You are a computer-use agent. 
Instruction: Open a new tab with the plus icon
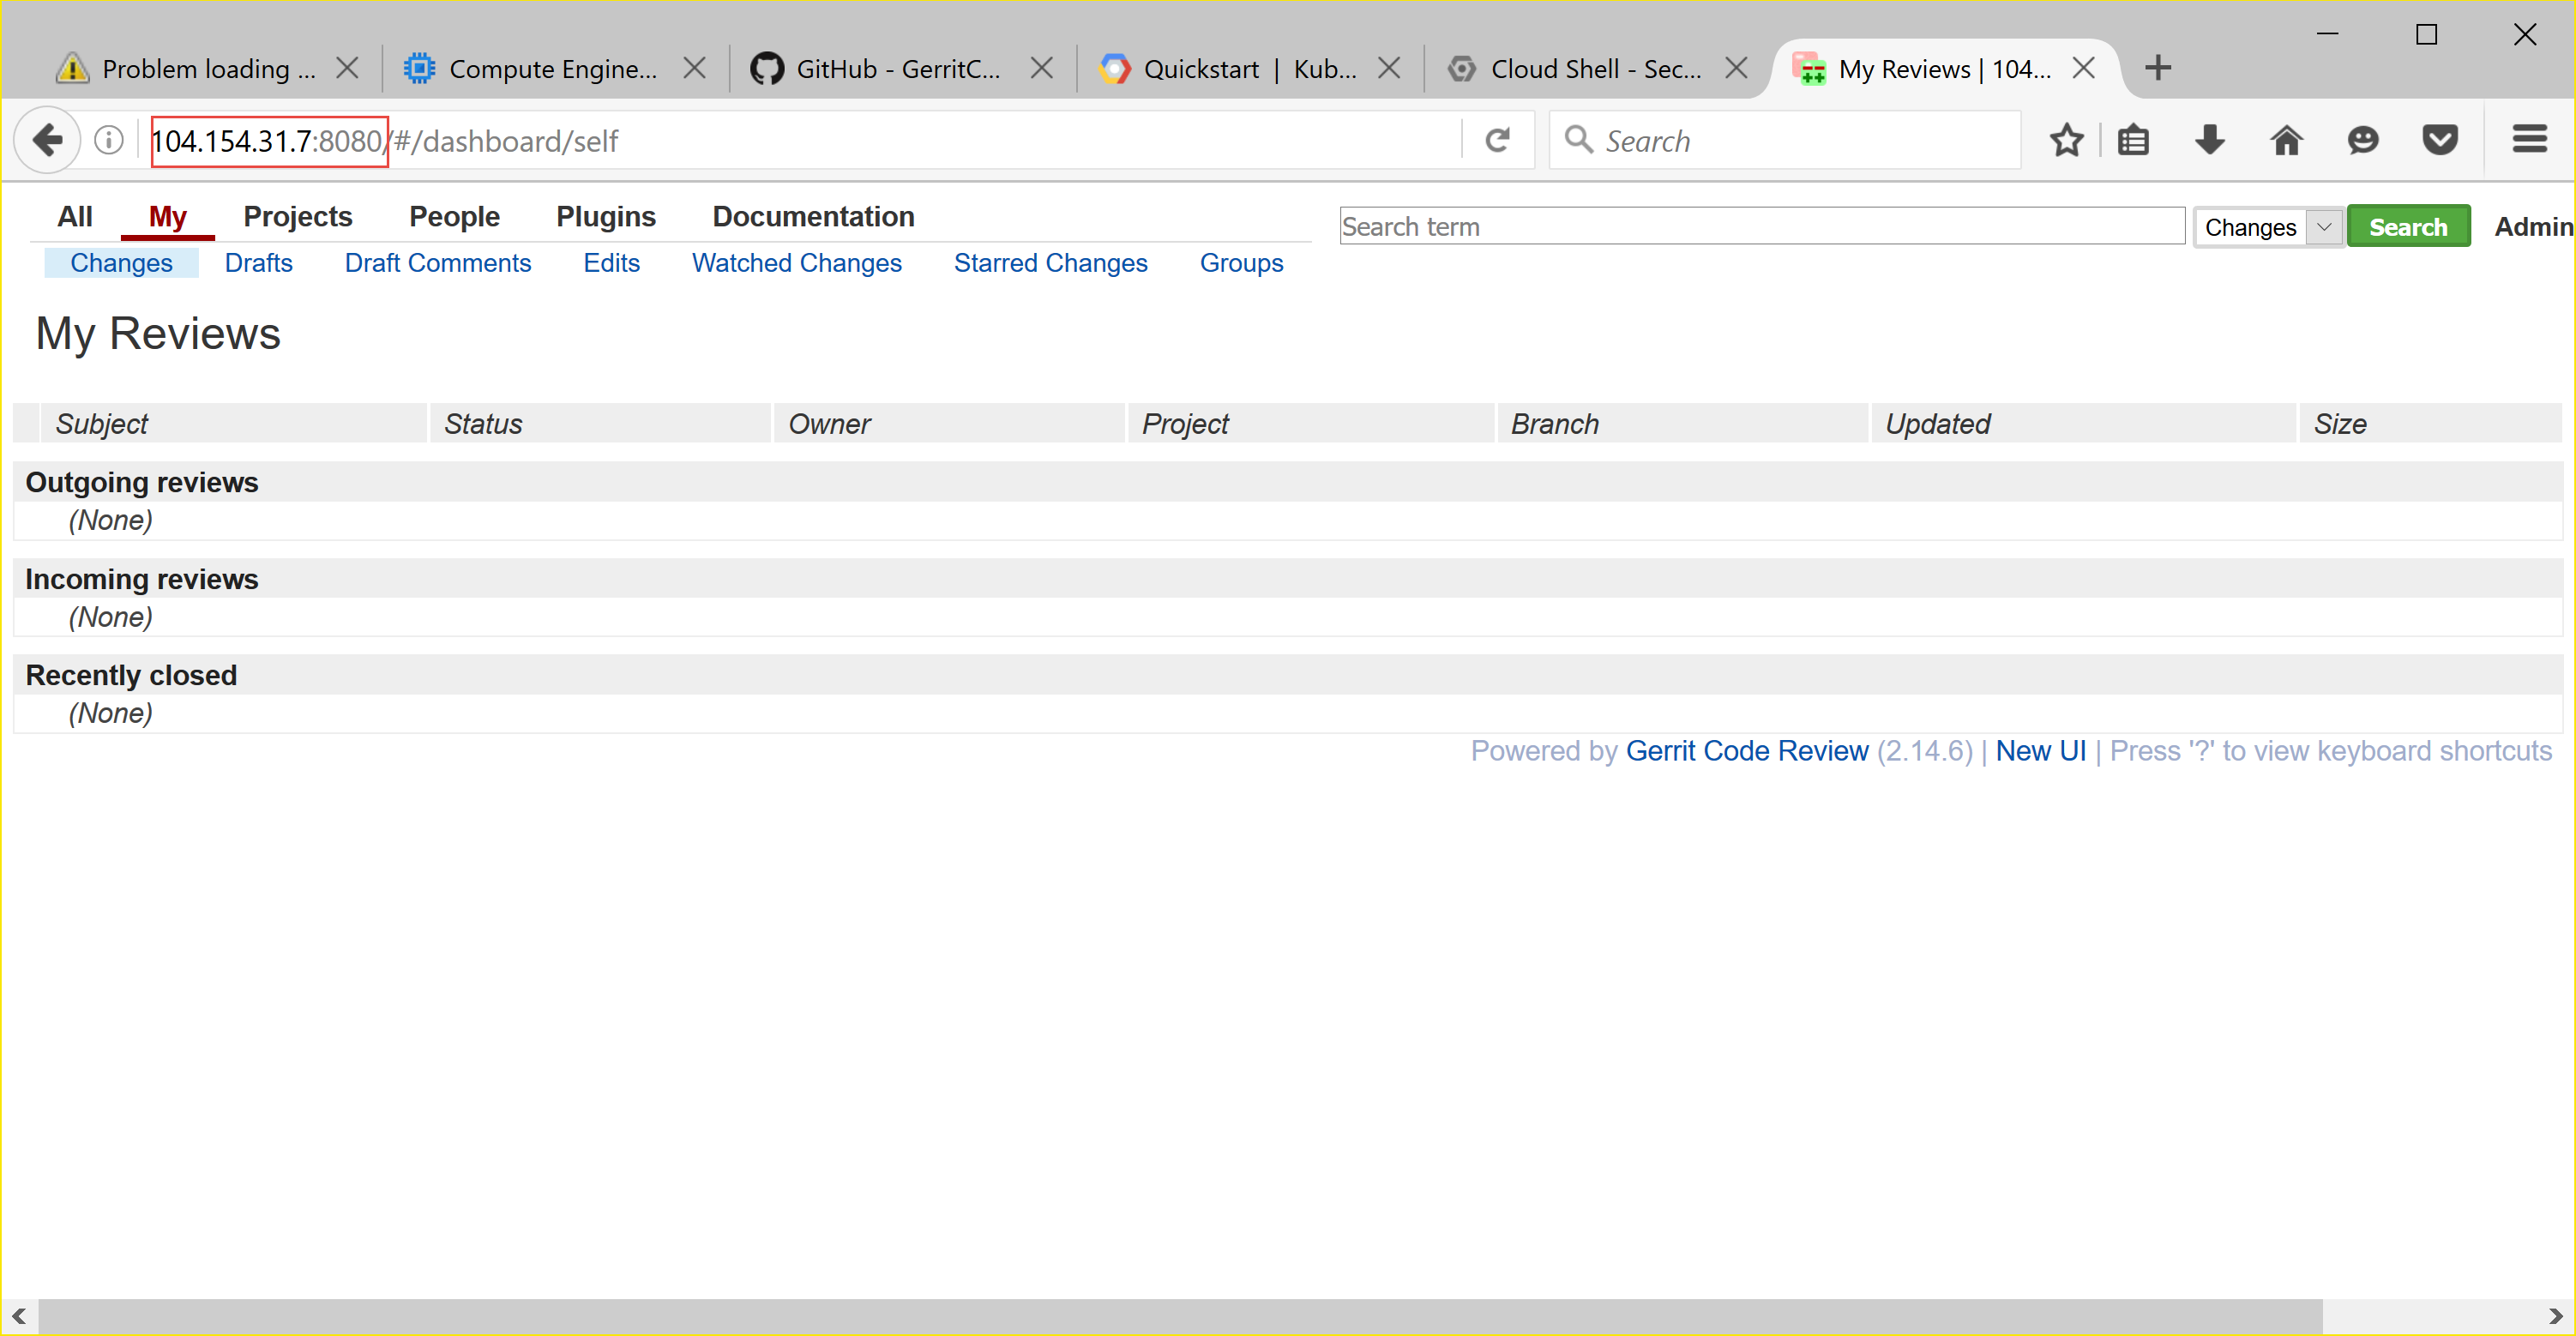pyautogui.click(x=2158, y=68)
